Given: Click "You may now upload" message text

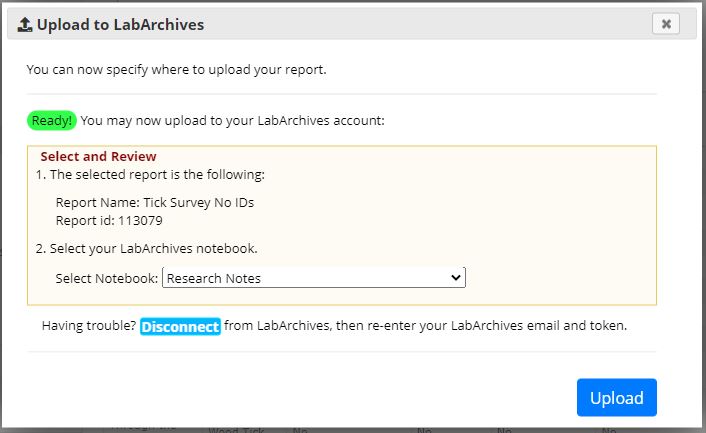Looking at the screenshot, I should pos(232,120).
